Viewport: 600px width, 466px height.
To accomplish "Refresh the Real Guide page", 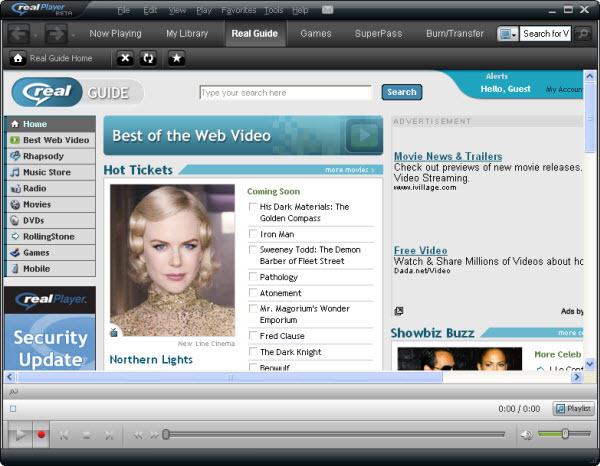I will tap(148, 59).
